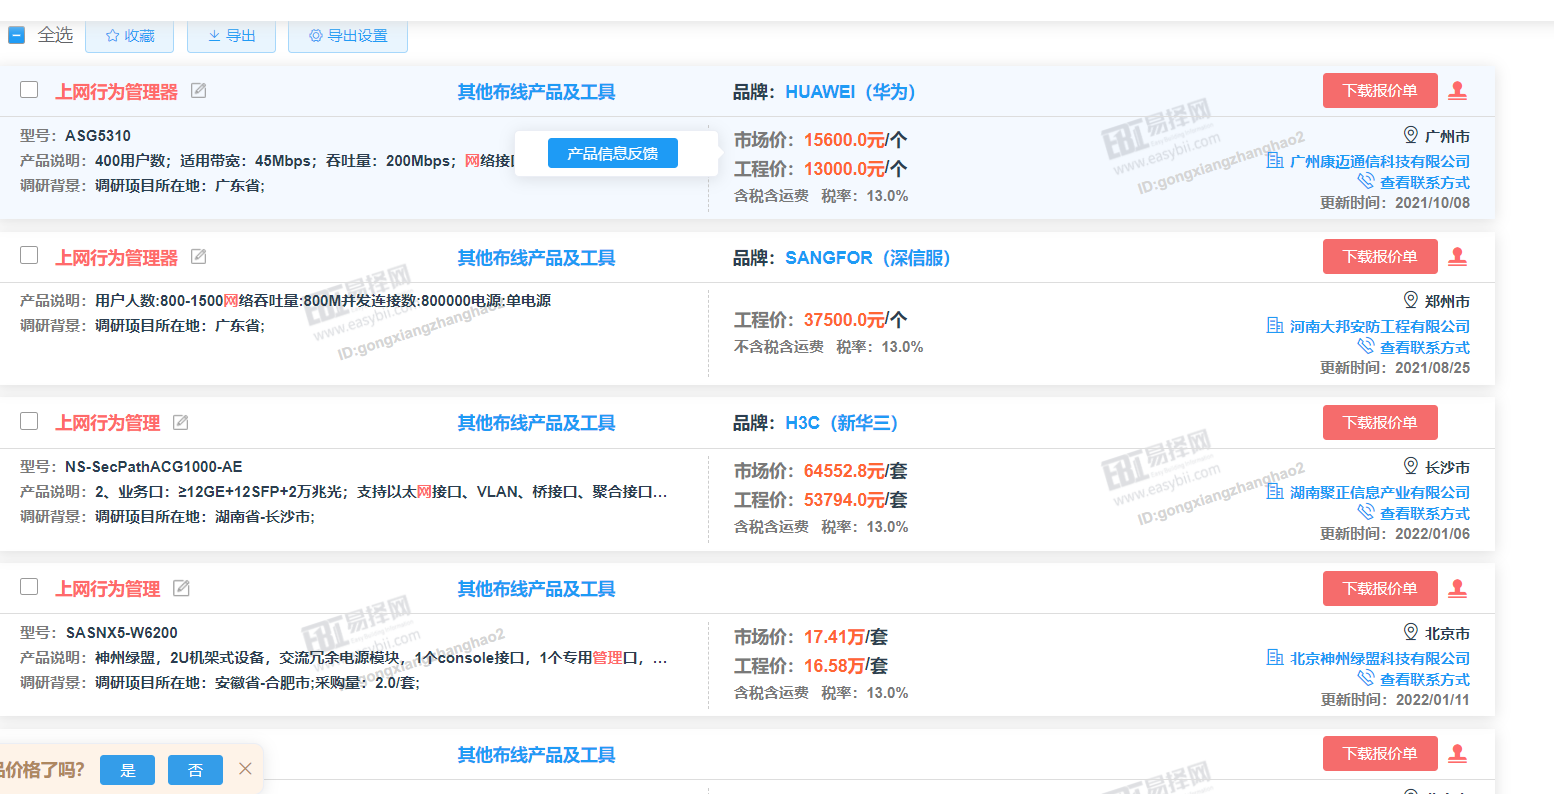The image size is (1554, 794).
Task: Click the 产品信息反馈 feedback button
Action: [613, 153]
